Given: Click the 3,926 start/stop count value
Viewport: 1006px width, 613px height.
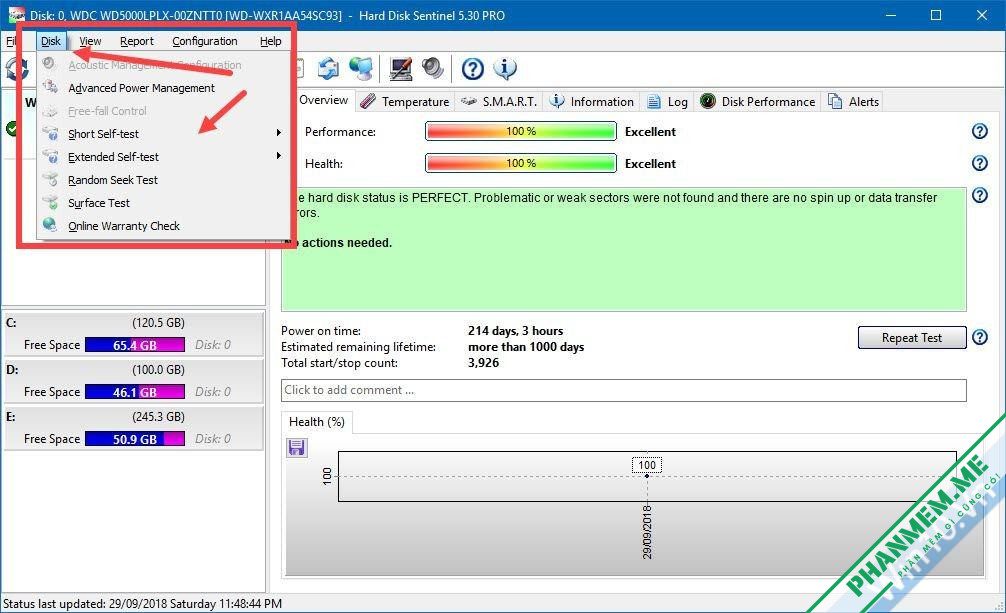Looking at the screenshot, I should point(483,363).
